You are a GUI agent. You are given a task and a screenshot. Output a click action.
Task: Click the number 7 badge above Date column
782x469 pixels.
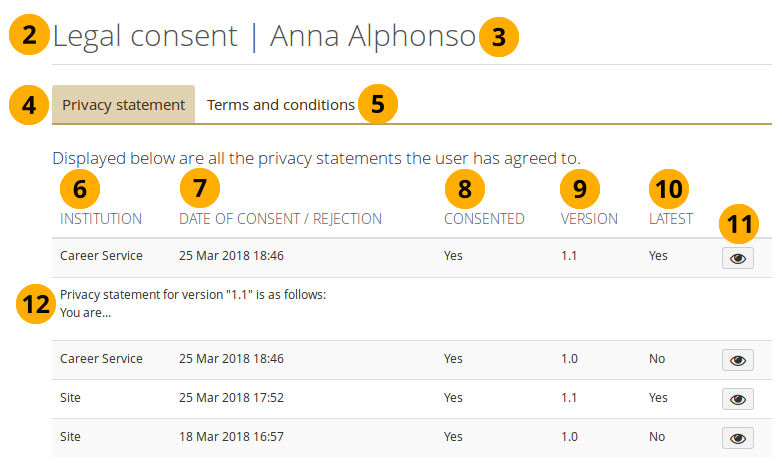click(199, 187)
